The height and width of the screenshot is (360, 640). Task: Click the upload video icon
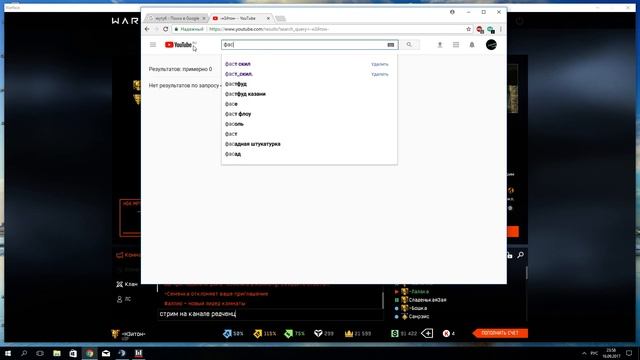(x=440, y=44)
